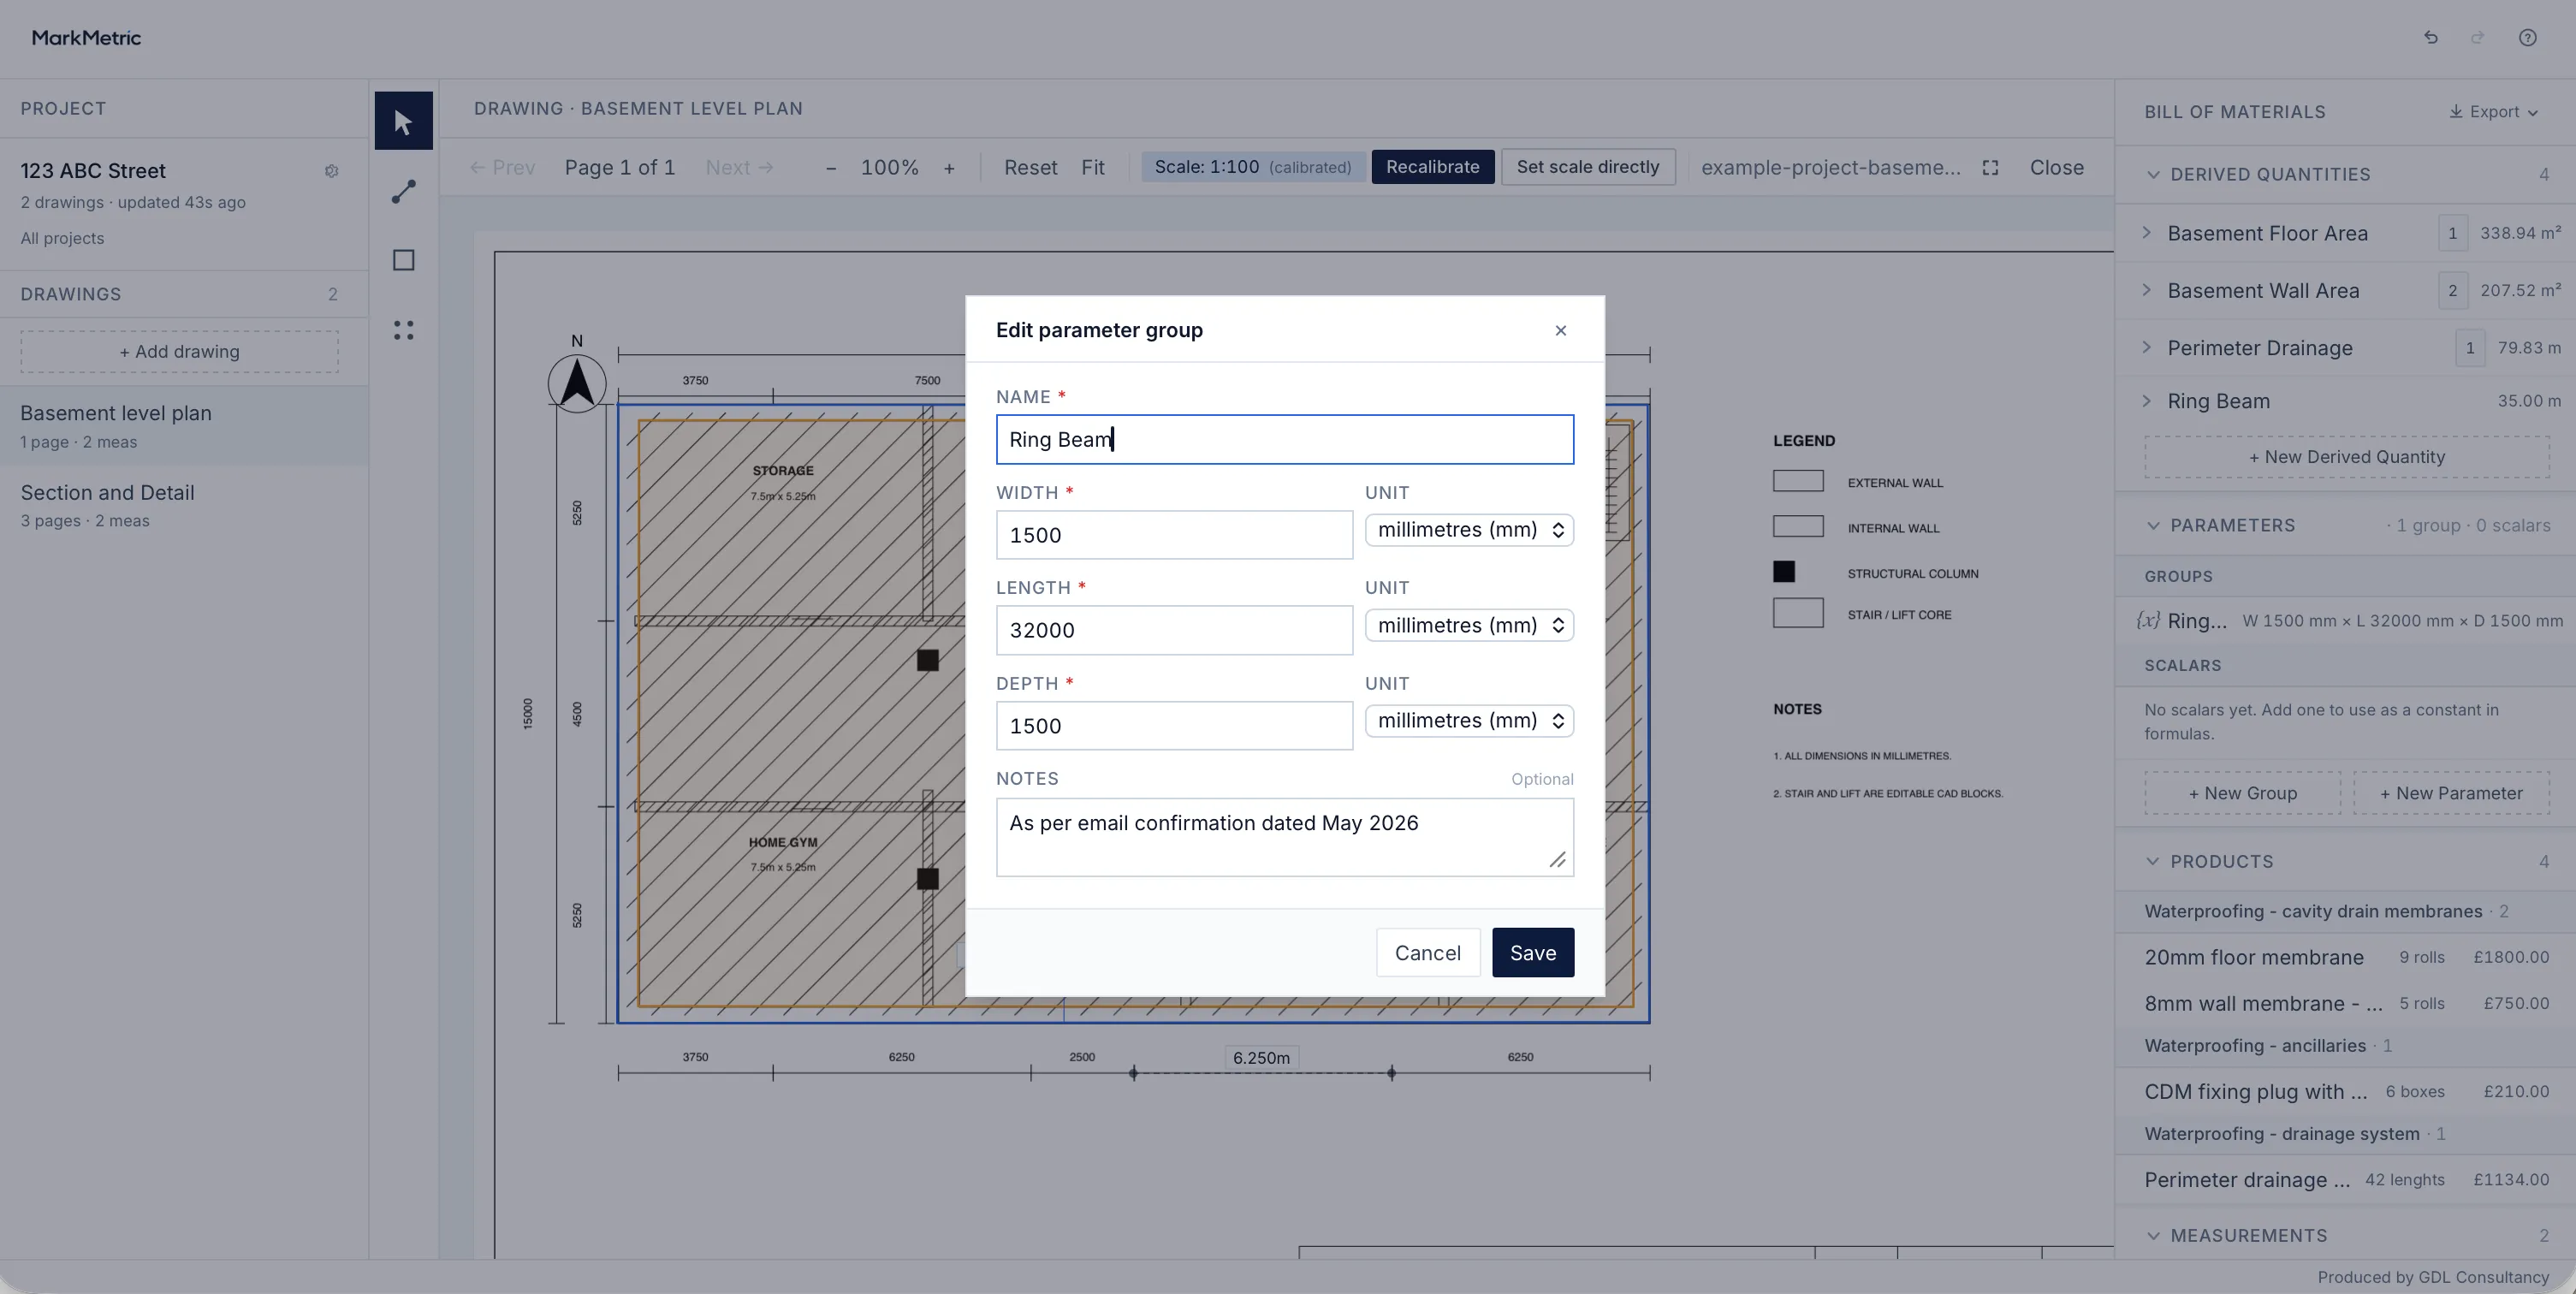Screen dimensions: 2576x1294
Task: Select the Waterproofing - drainage system category
Action: [x=2346, y=1134]
